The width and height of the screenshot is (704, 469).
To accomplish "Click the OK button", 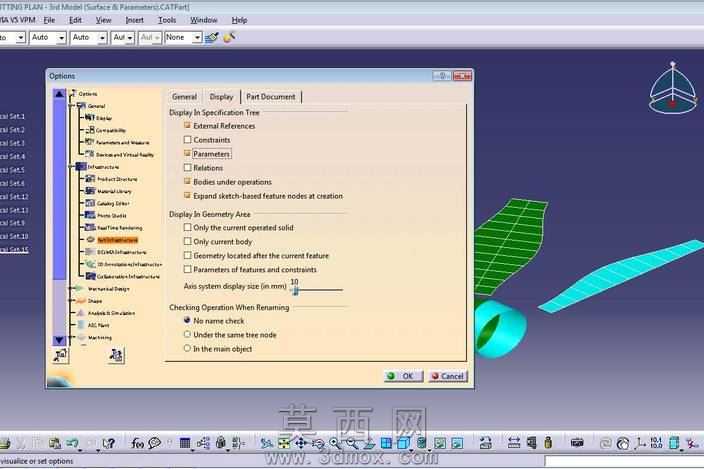I will [403, 376].
